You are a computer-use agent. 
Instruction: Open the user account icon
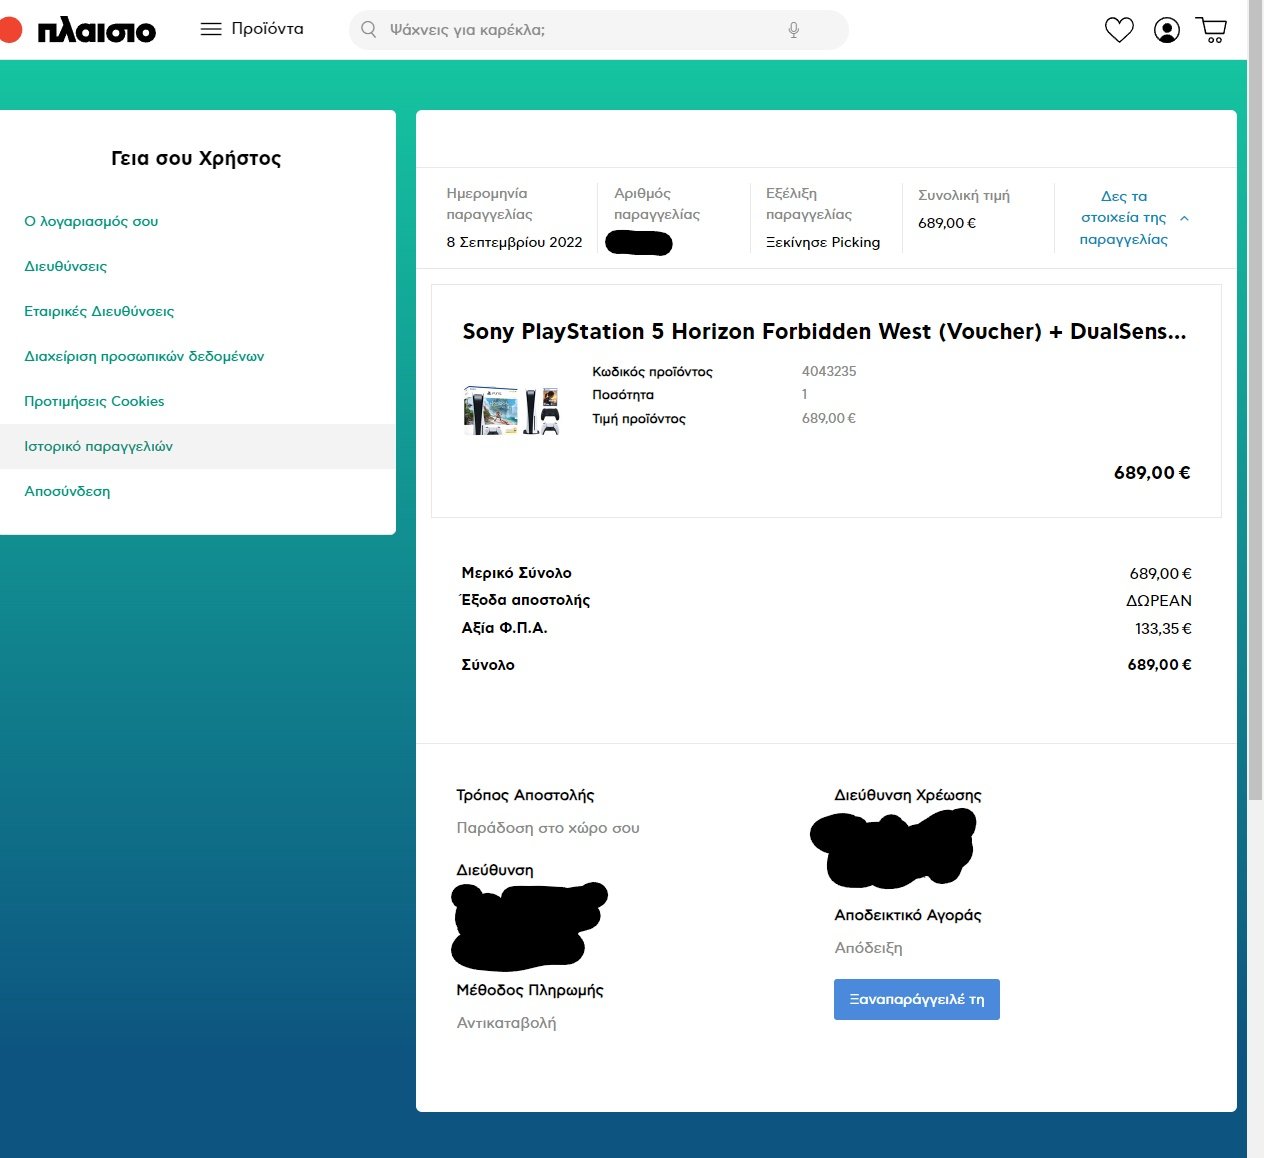click(1166, 30)
